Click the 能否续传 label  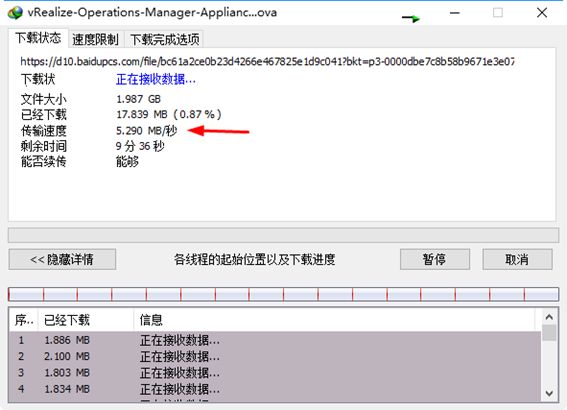point(44,161)
